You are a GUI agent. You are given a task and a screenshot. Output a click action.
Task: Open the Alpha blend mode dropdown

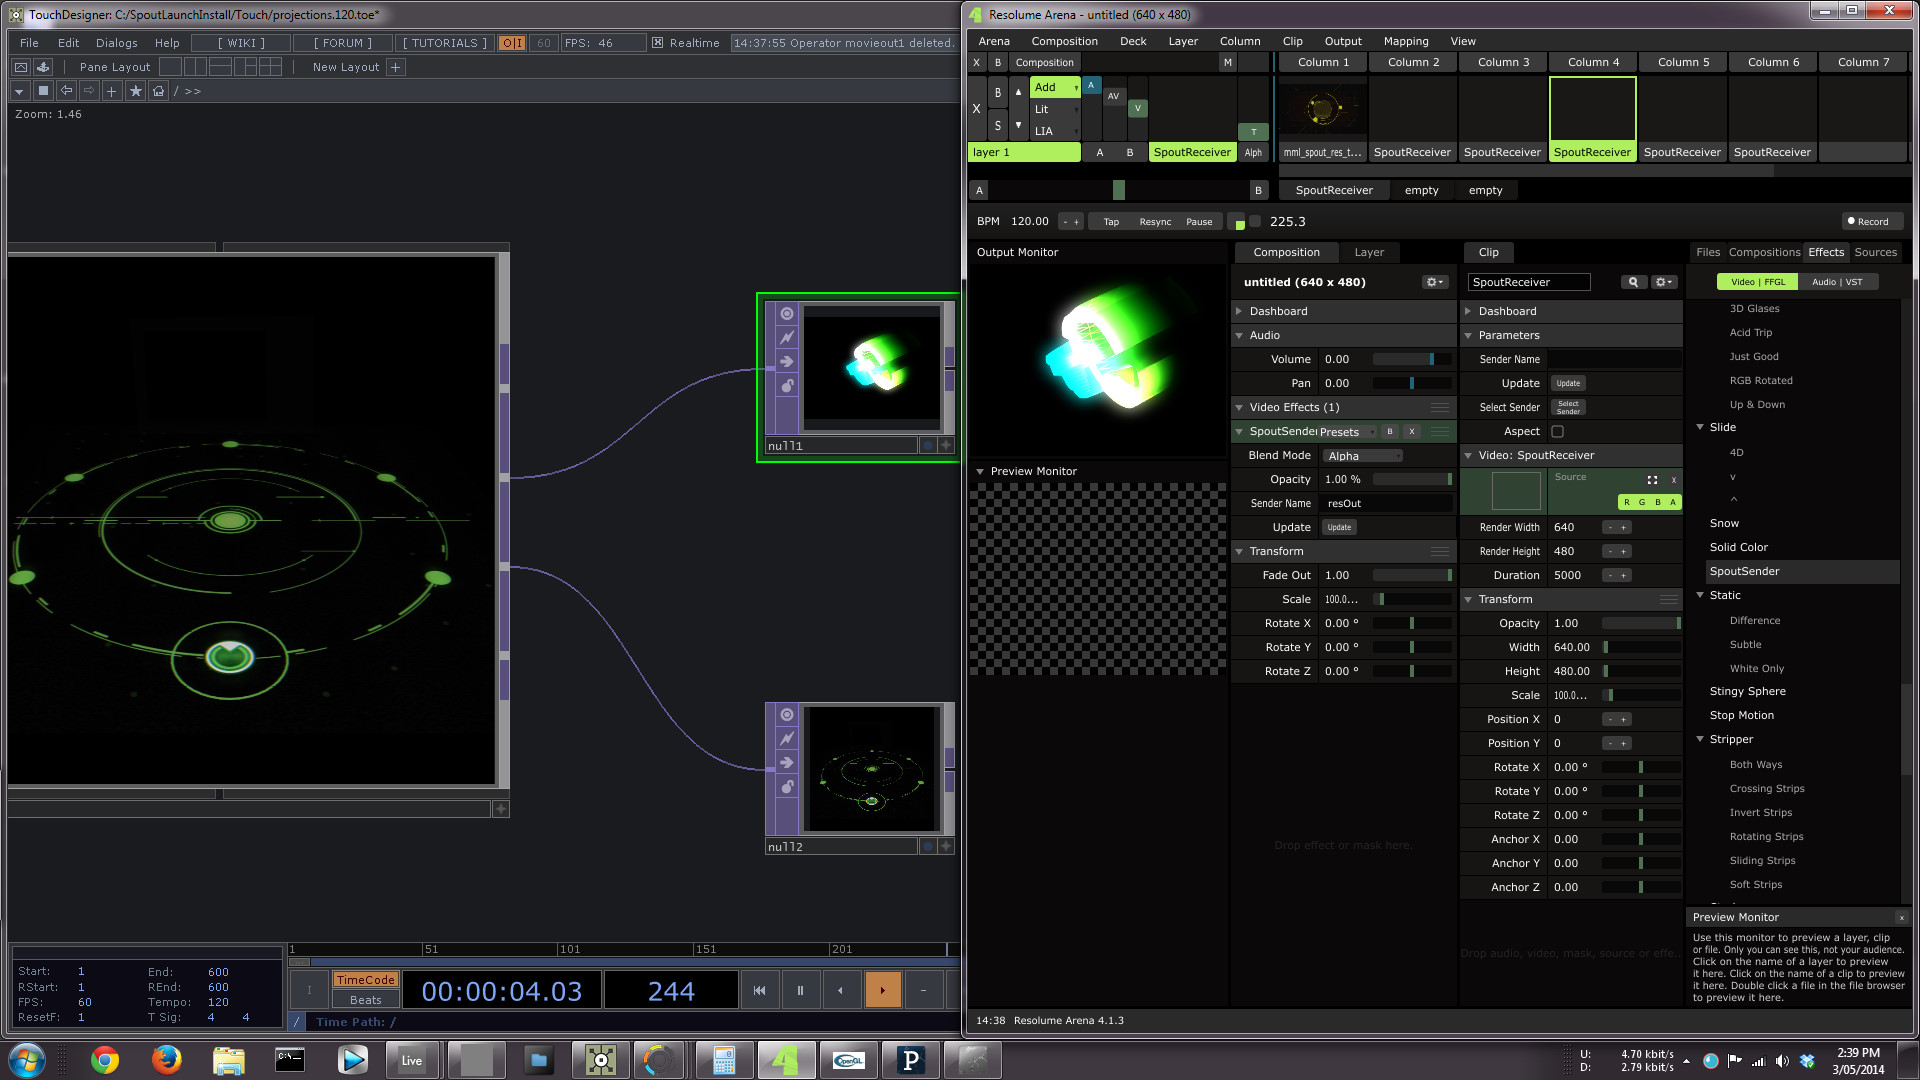pyautogui.click(x=1363, y=455)
